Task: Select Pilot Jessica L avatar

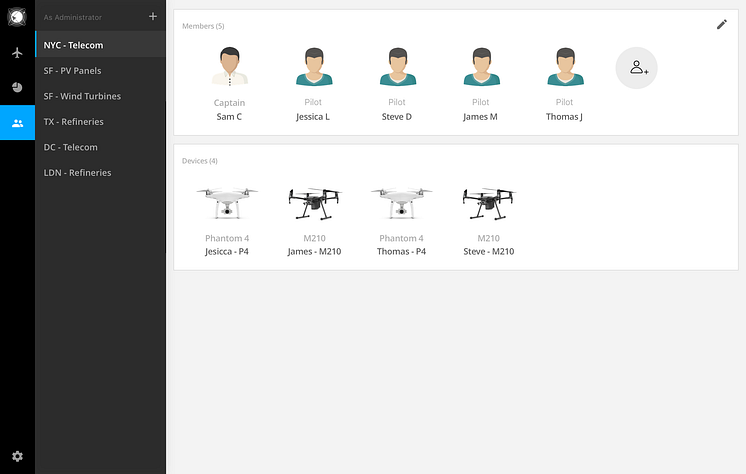Action: pos(314,66)
